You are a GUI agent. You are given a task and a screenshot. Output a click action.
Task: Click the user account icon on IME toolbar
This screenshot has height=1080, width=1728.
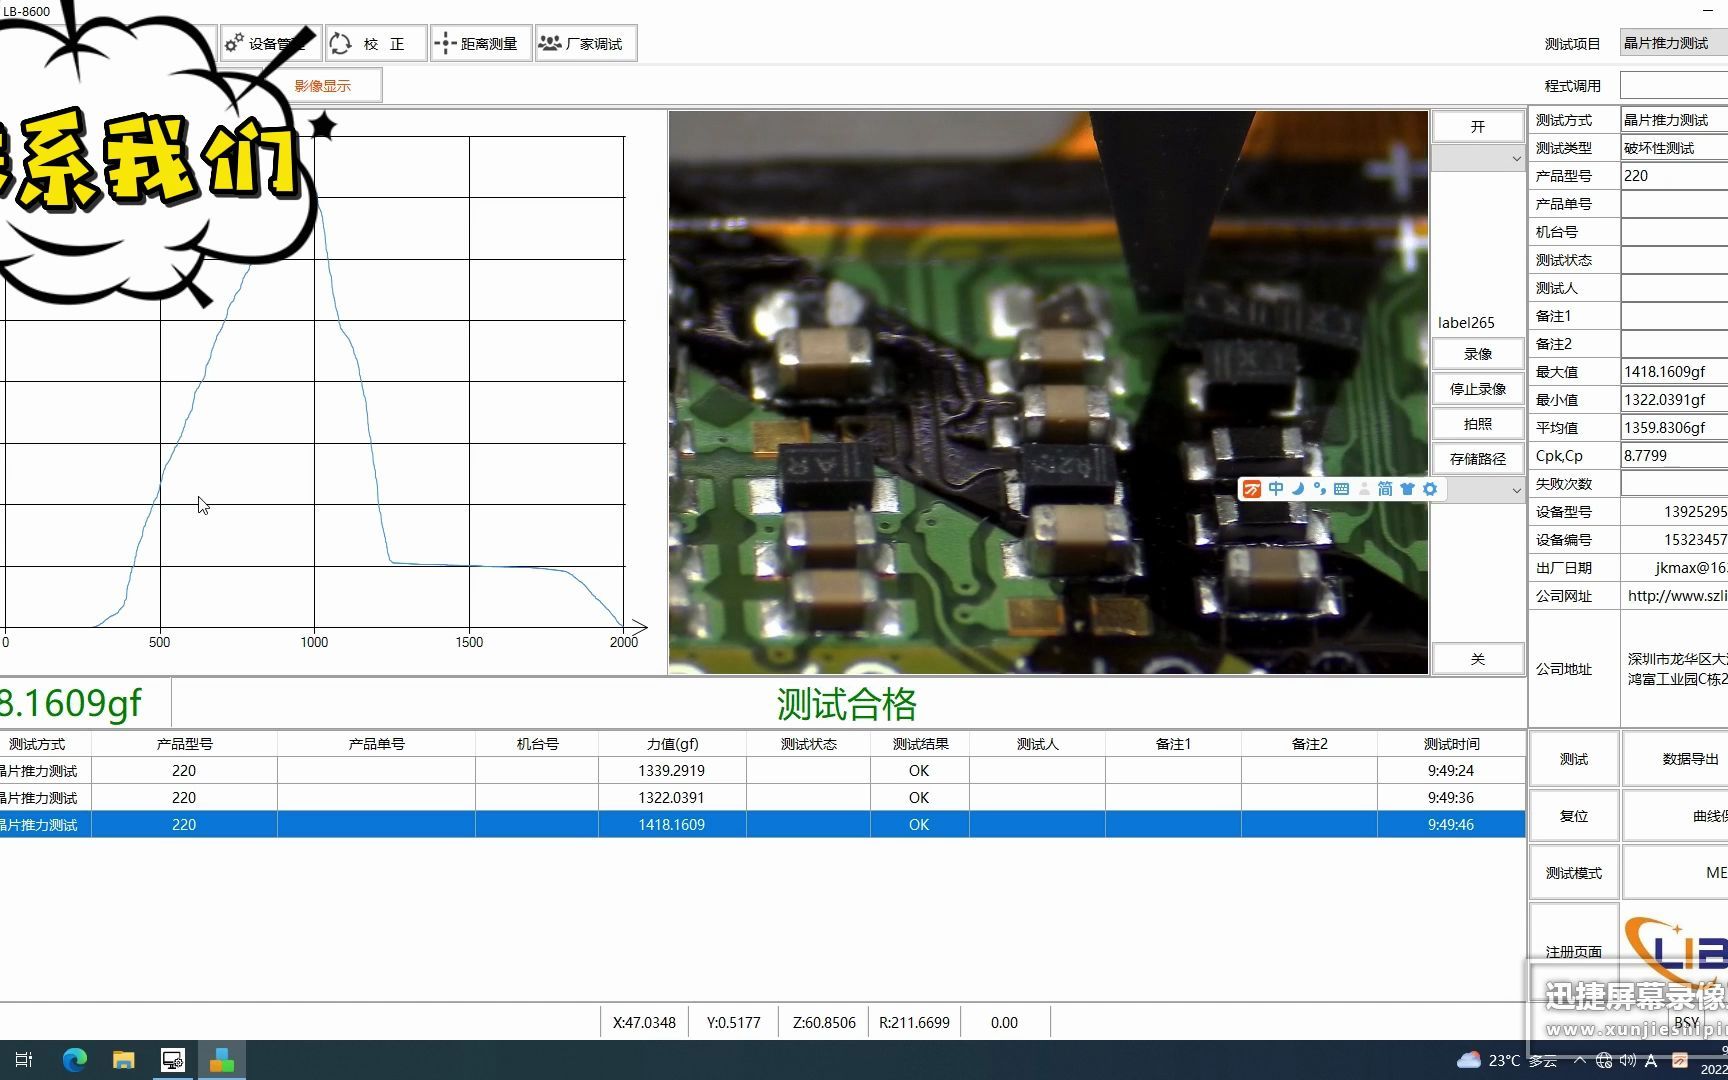pos(1364,489)
